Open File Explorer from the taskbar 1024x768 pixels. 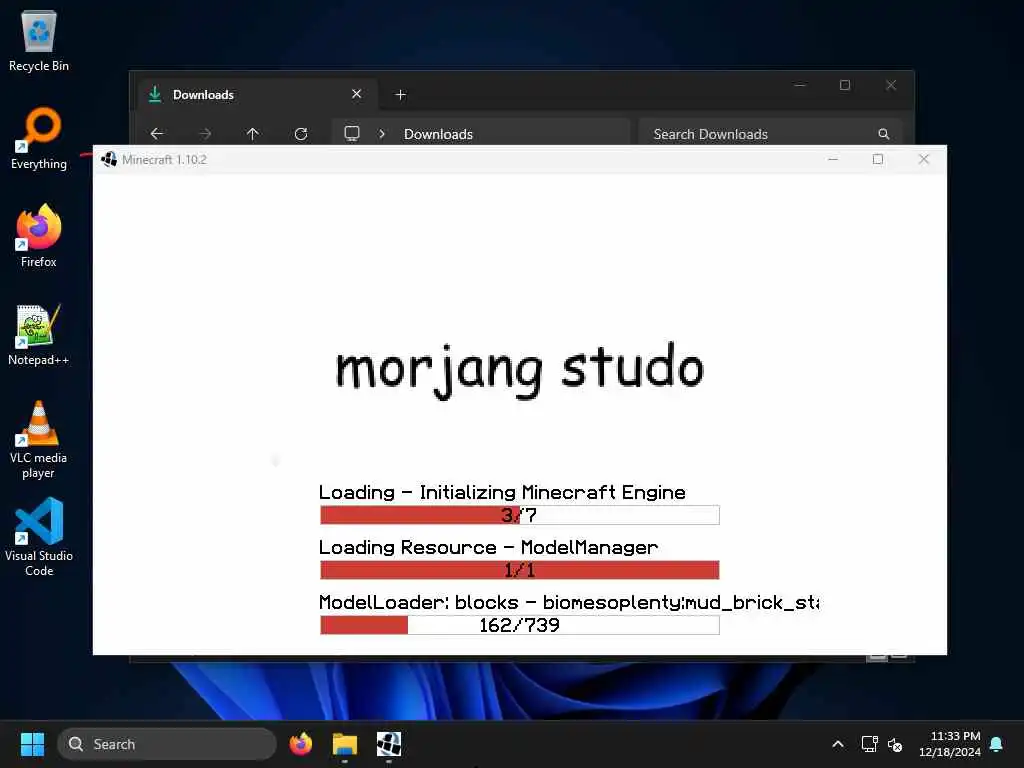click(345, 744)
